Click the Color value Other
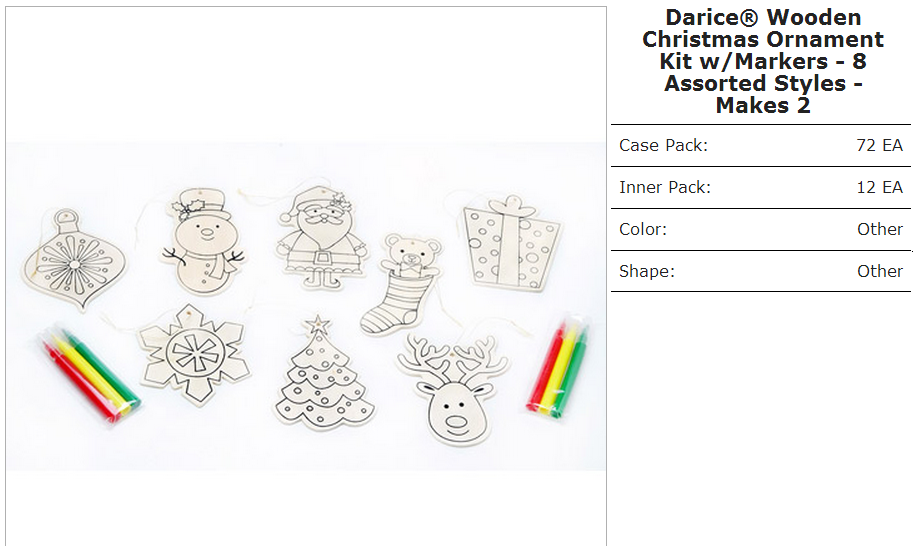Image resolution: width=917 pixels, height=546 pixels. (880, 229)
